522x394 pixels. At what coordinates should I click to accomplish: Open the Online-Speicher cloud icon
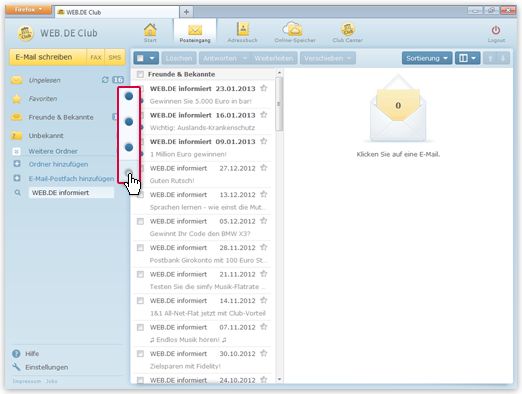292,29
